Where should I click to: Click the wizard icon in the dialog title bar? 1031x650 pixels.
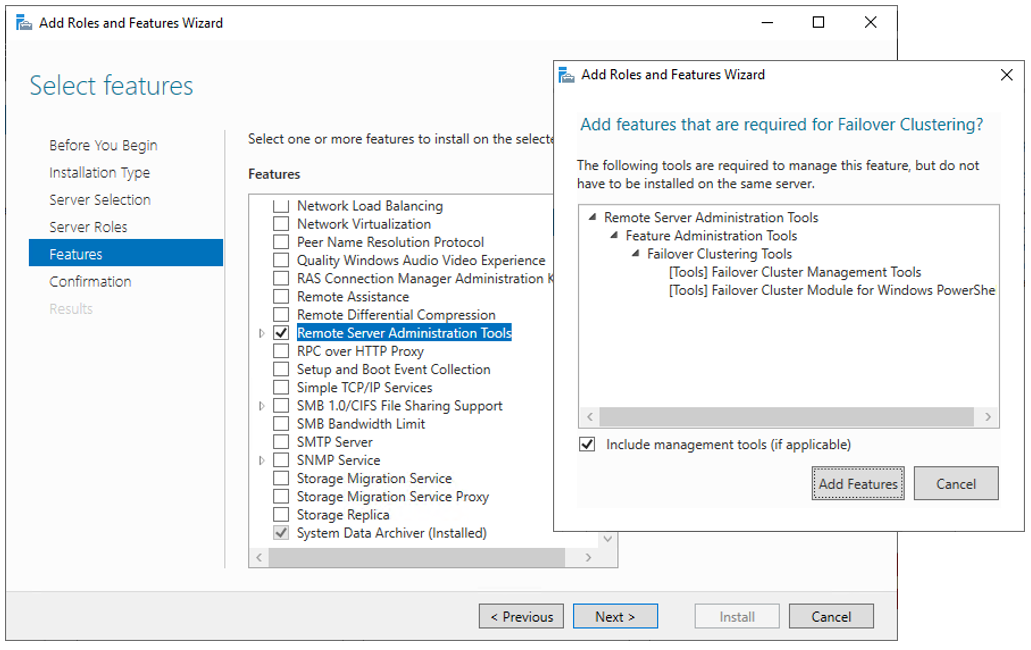click(567, 75)
